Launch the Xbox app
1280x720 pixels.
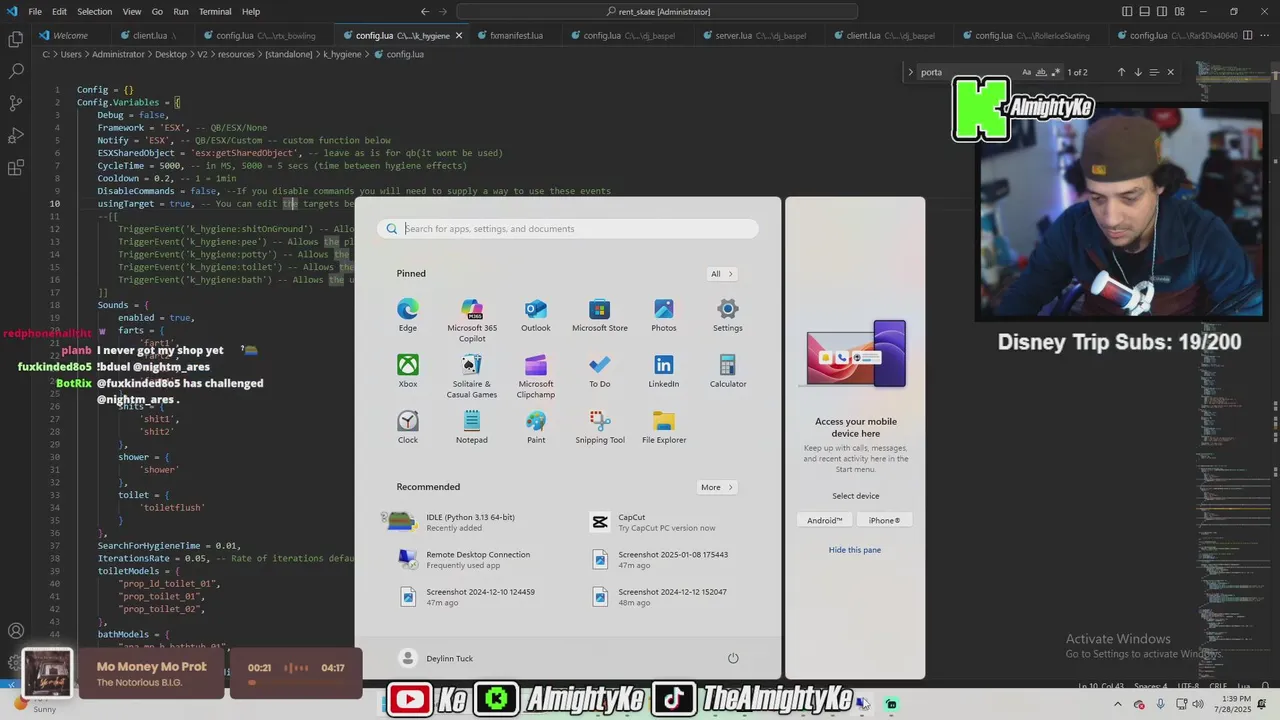tap(407, 371)
